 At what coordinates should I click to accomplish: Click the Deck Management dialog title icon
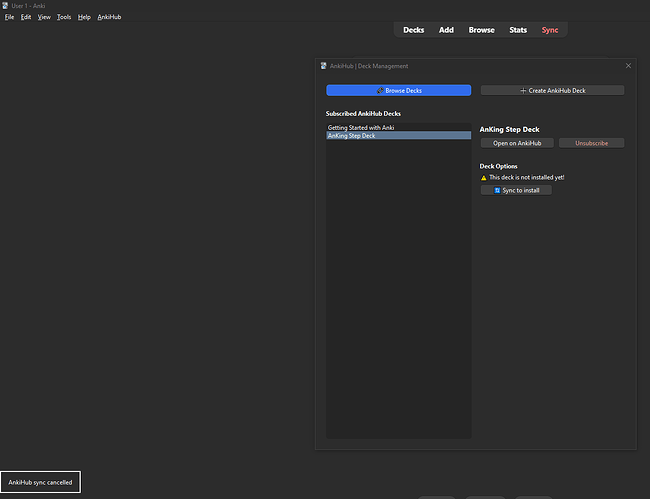[323, 66]
